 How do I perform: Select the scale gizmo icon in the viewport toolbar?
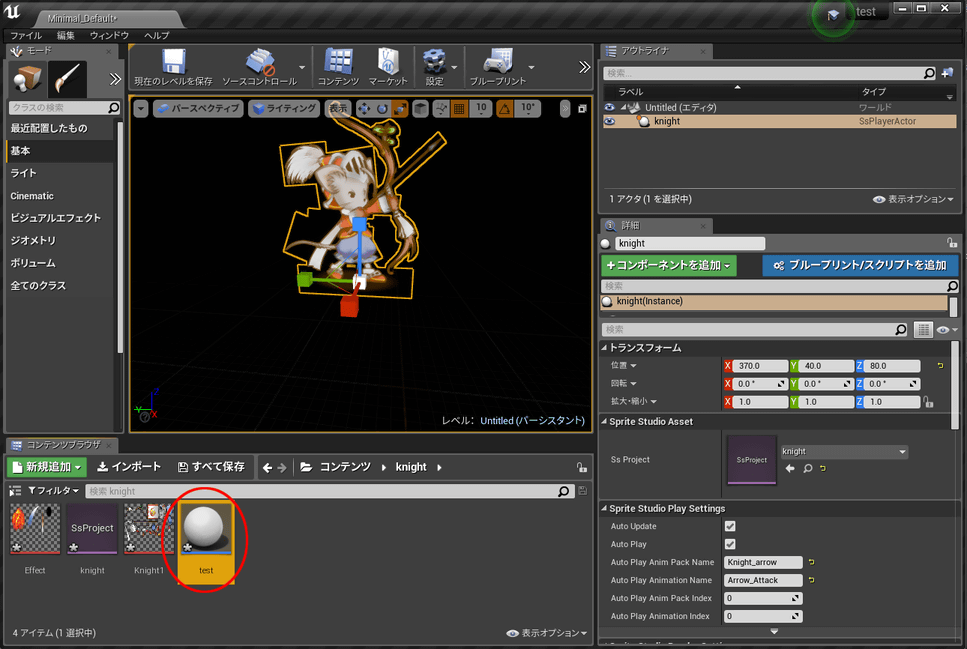(400, 109)
